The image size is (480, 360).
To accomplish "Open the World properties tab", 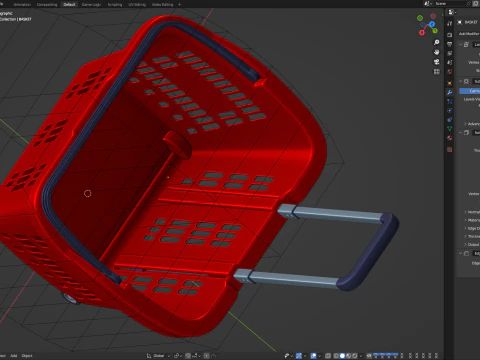I will [x=450, y=72].
